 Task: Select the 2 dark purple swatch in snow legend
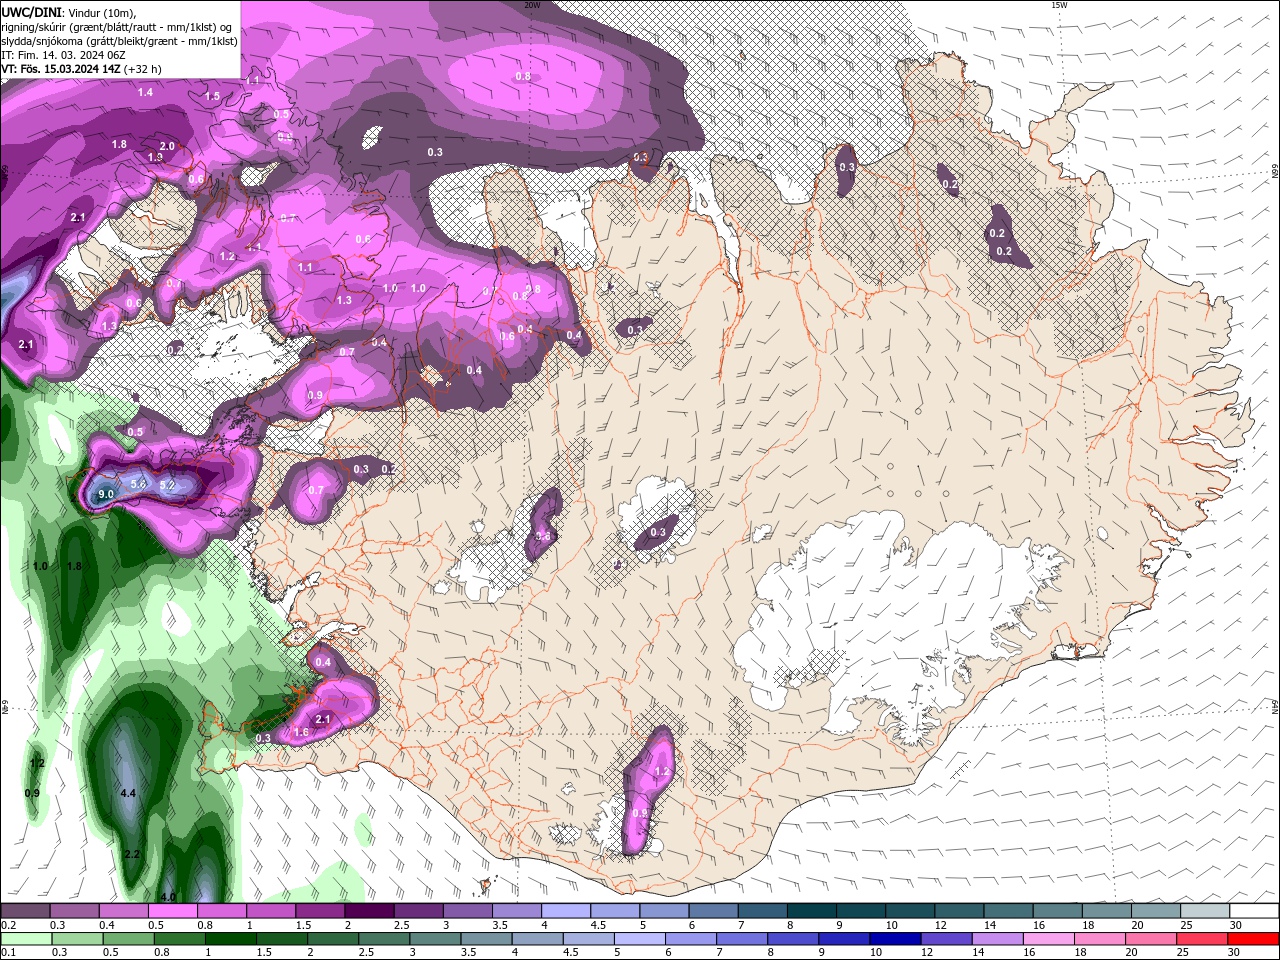(369, 911)
